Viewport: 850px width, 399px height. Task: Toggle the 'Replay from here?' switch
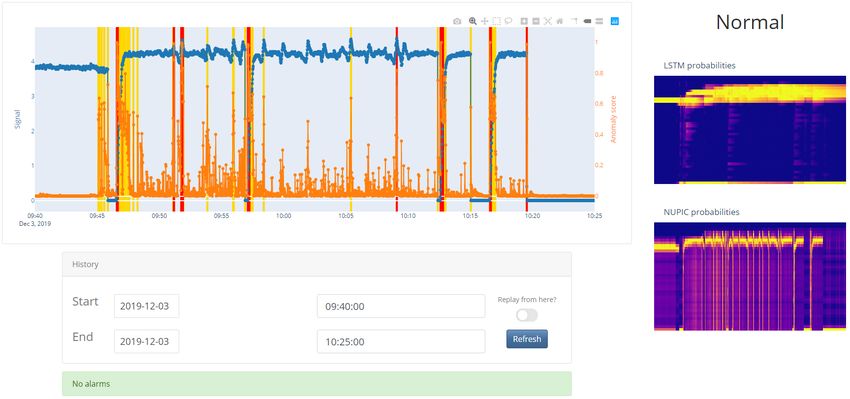527,316
